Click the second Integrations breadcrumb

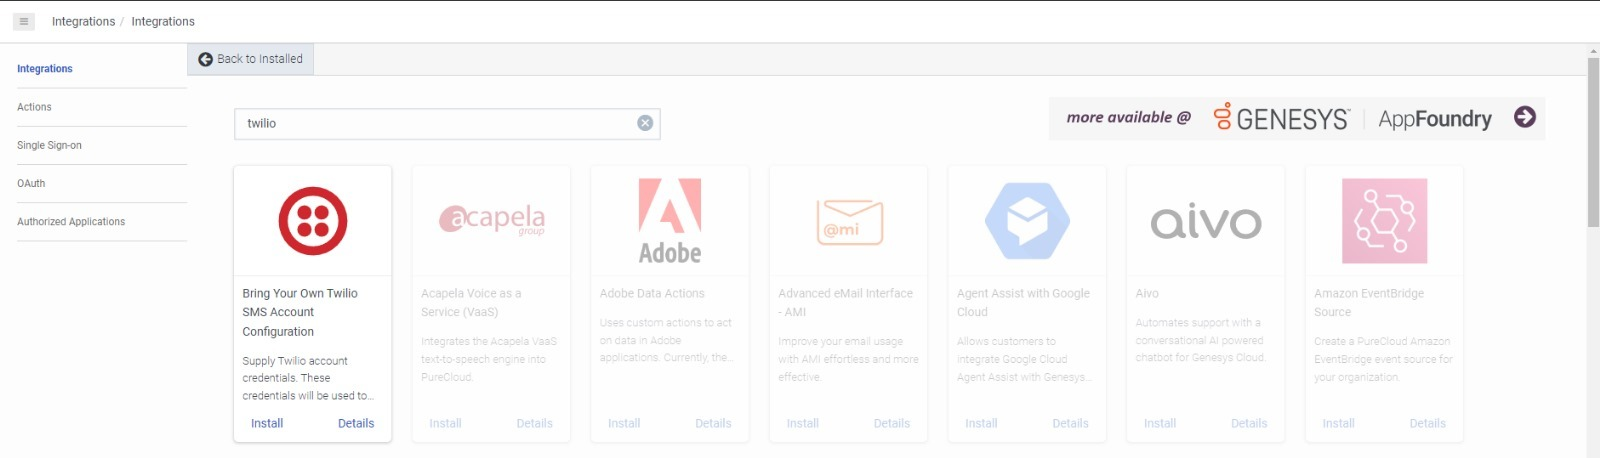pos(163,21)
